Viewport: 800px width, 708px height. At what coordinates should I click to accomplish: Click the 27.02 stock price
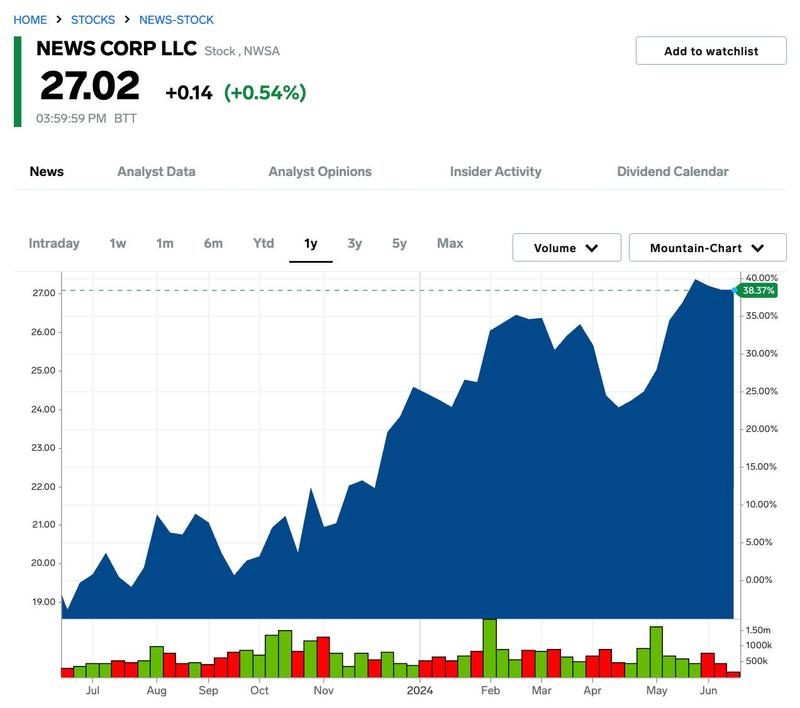90,86
